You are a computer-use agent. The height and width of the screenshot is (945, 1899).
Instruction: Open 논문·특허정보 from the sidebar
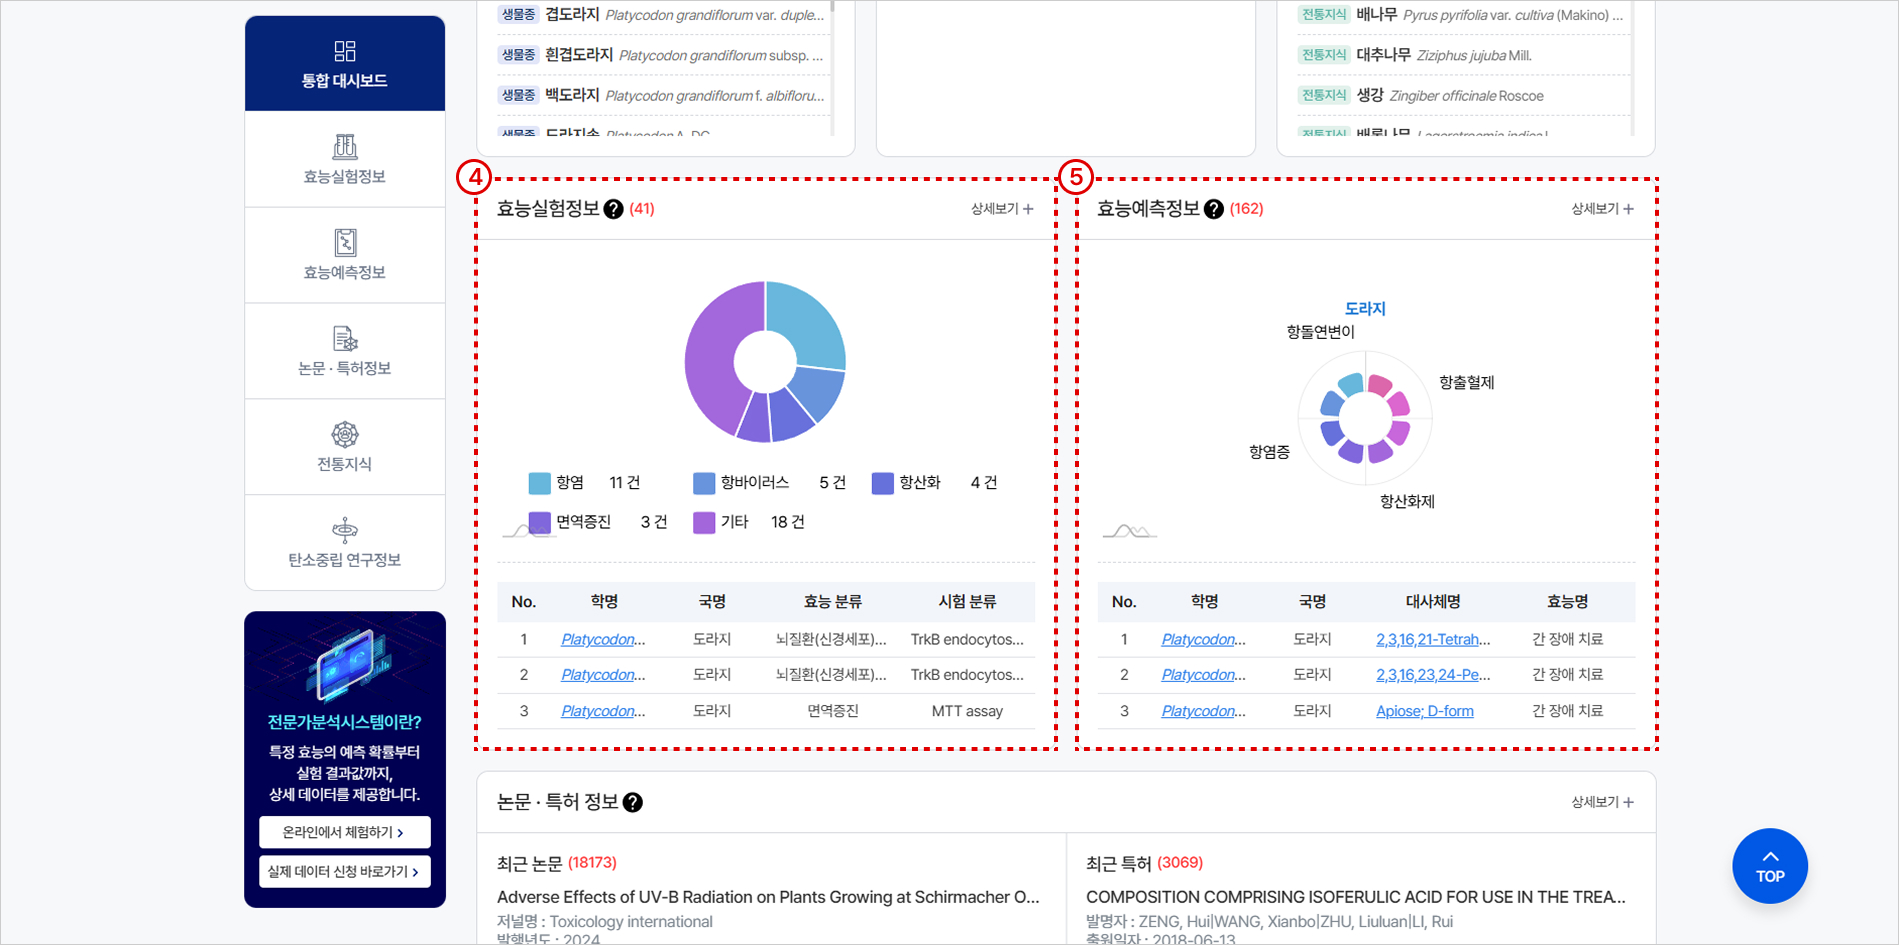pyautogui.click(x=344, y=351)
